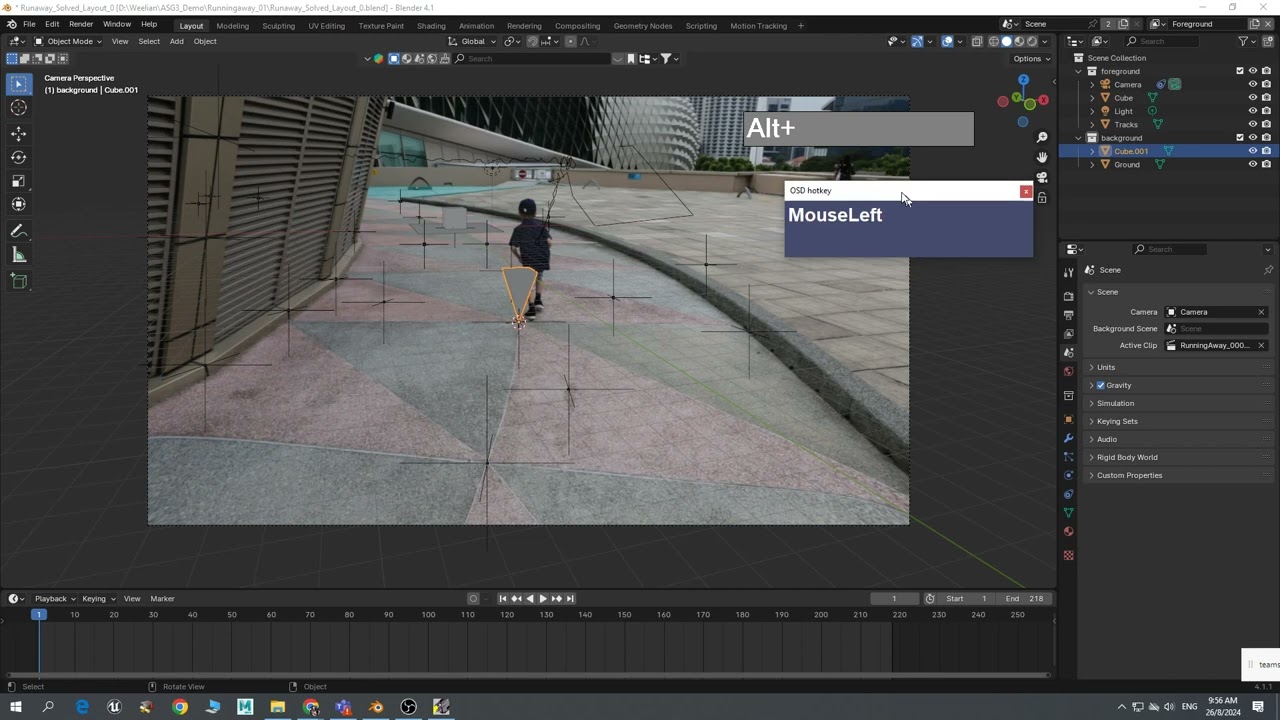
Task: Expand the Units panel
Action: coord(1106,367)
